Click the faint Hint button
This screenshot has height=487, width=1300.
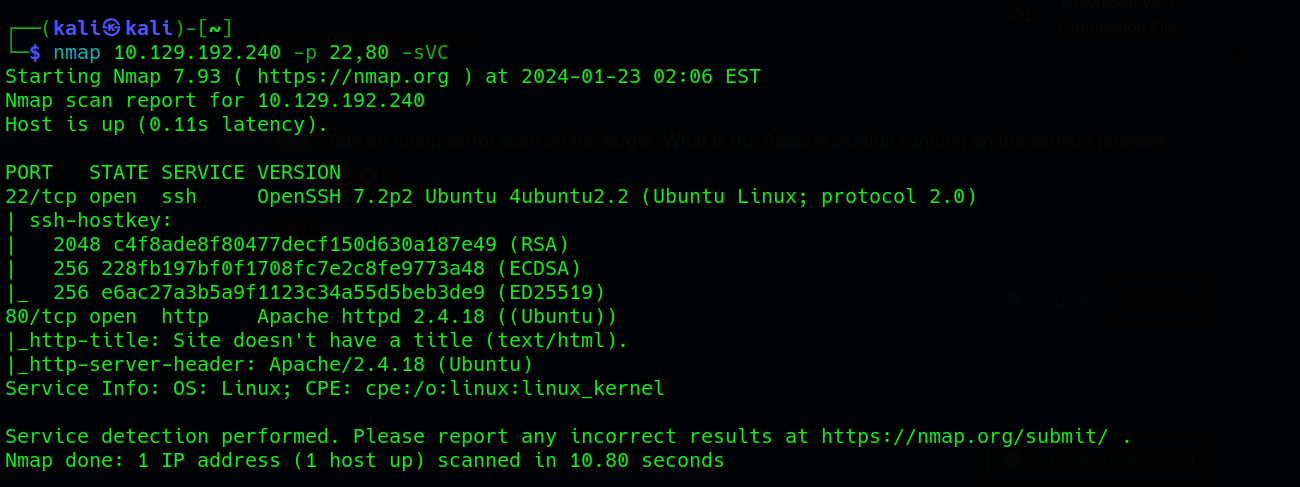[x=1156, y=299]
